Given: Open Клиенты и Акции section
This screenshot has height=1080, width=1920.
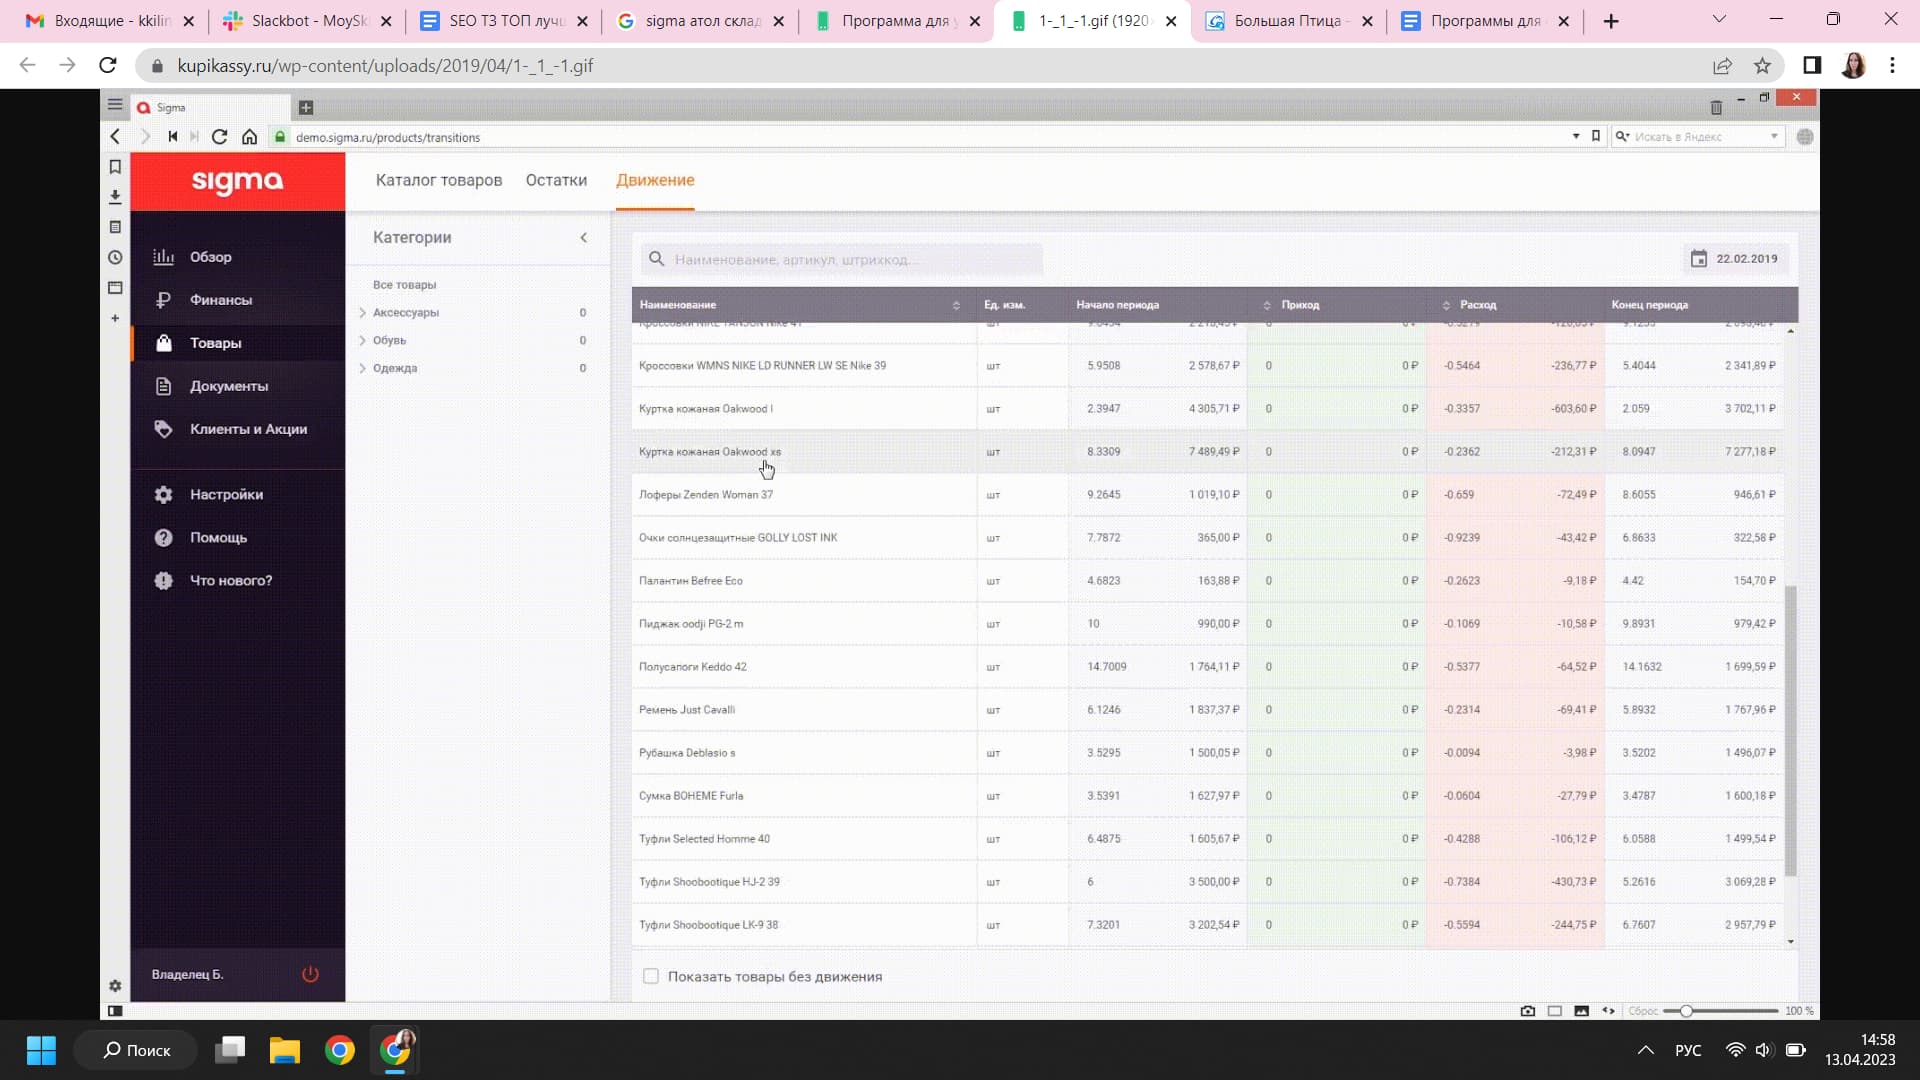Looking at the screenshot, I should (x=248, y=429).
